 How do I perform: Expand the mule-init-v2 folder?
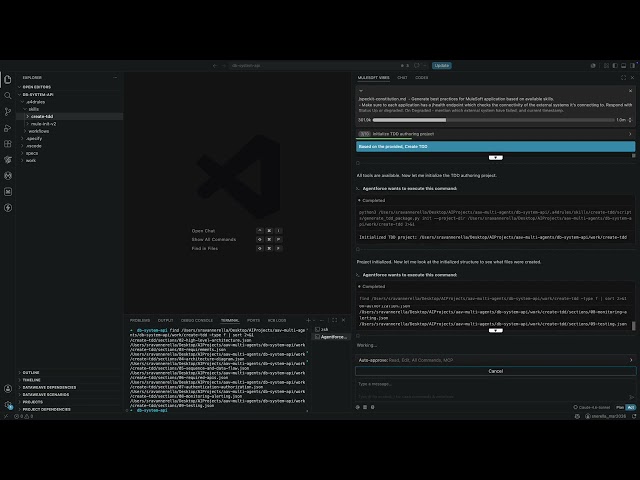43,124
